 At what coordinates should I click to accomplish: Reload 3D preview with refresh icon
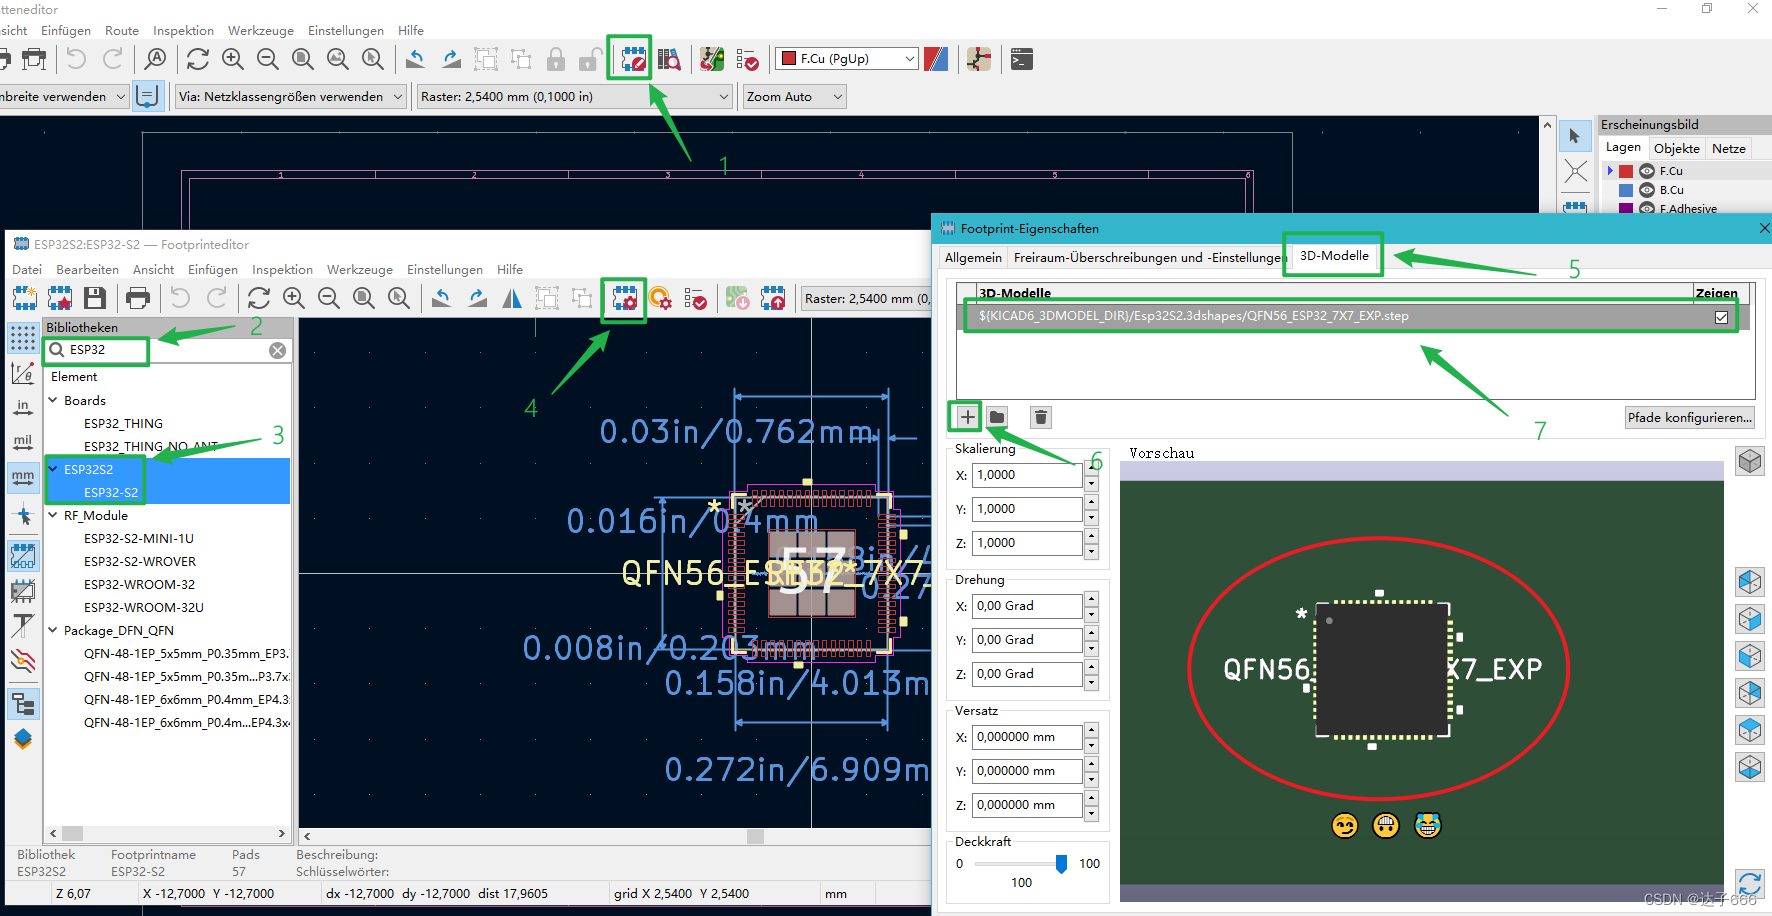1749,885
